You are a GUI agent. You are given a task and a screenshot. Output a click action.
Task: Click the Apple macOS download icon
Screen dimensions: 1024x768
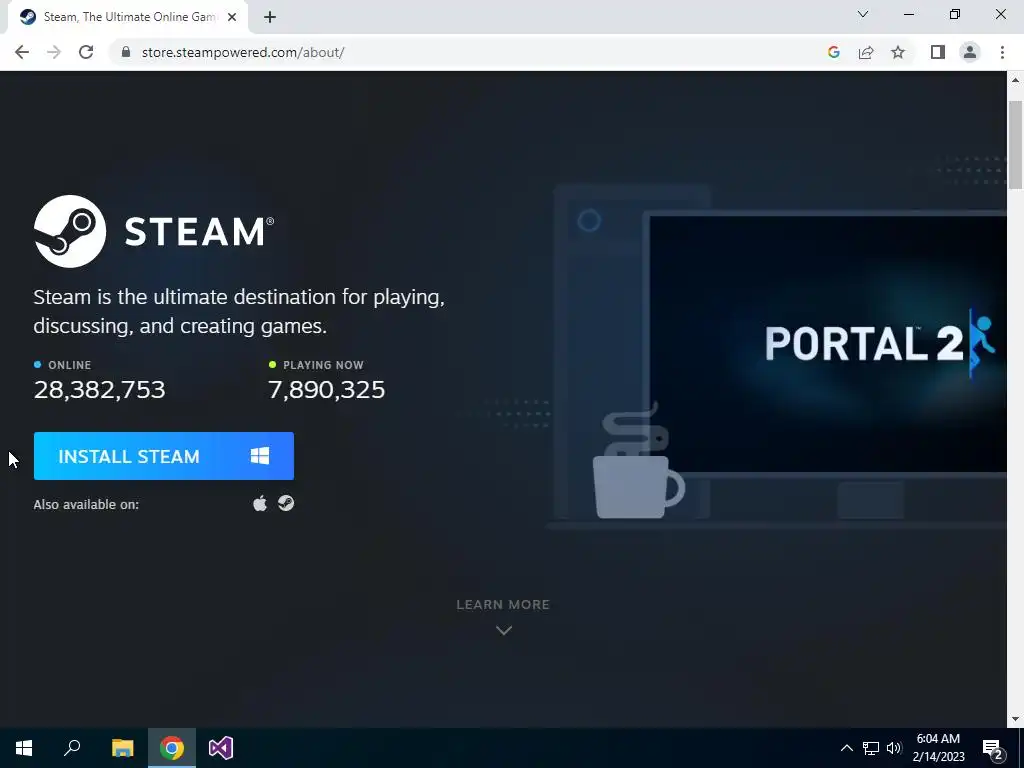(x=260, y=504)
